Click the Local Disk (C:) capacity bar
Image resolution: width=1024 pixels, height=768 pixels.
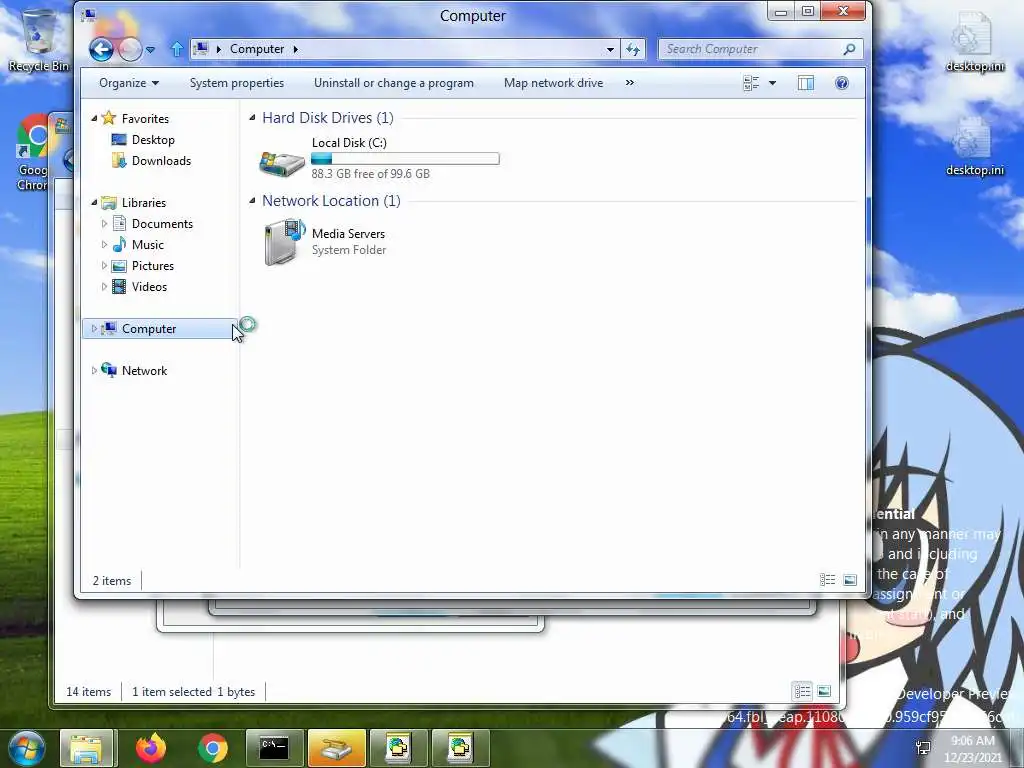click(x=405, y=158)
